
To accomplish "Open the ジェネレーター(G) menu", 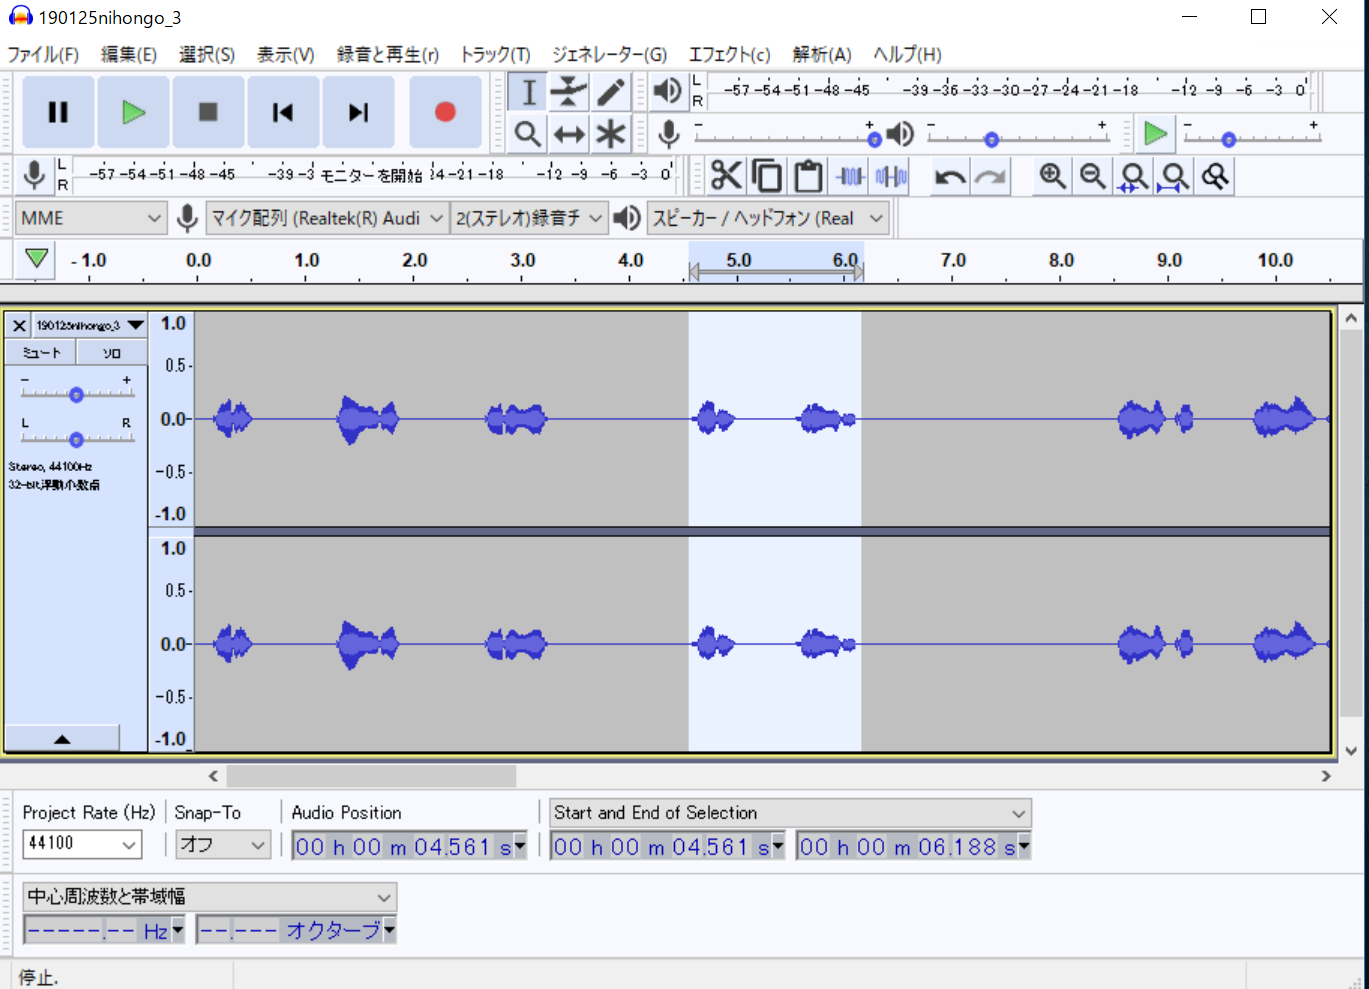I will (x=610, y=54).
